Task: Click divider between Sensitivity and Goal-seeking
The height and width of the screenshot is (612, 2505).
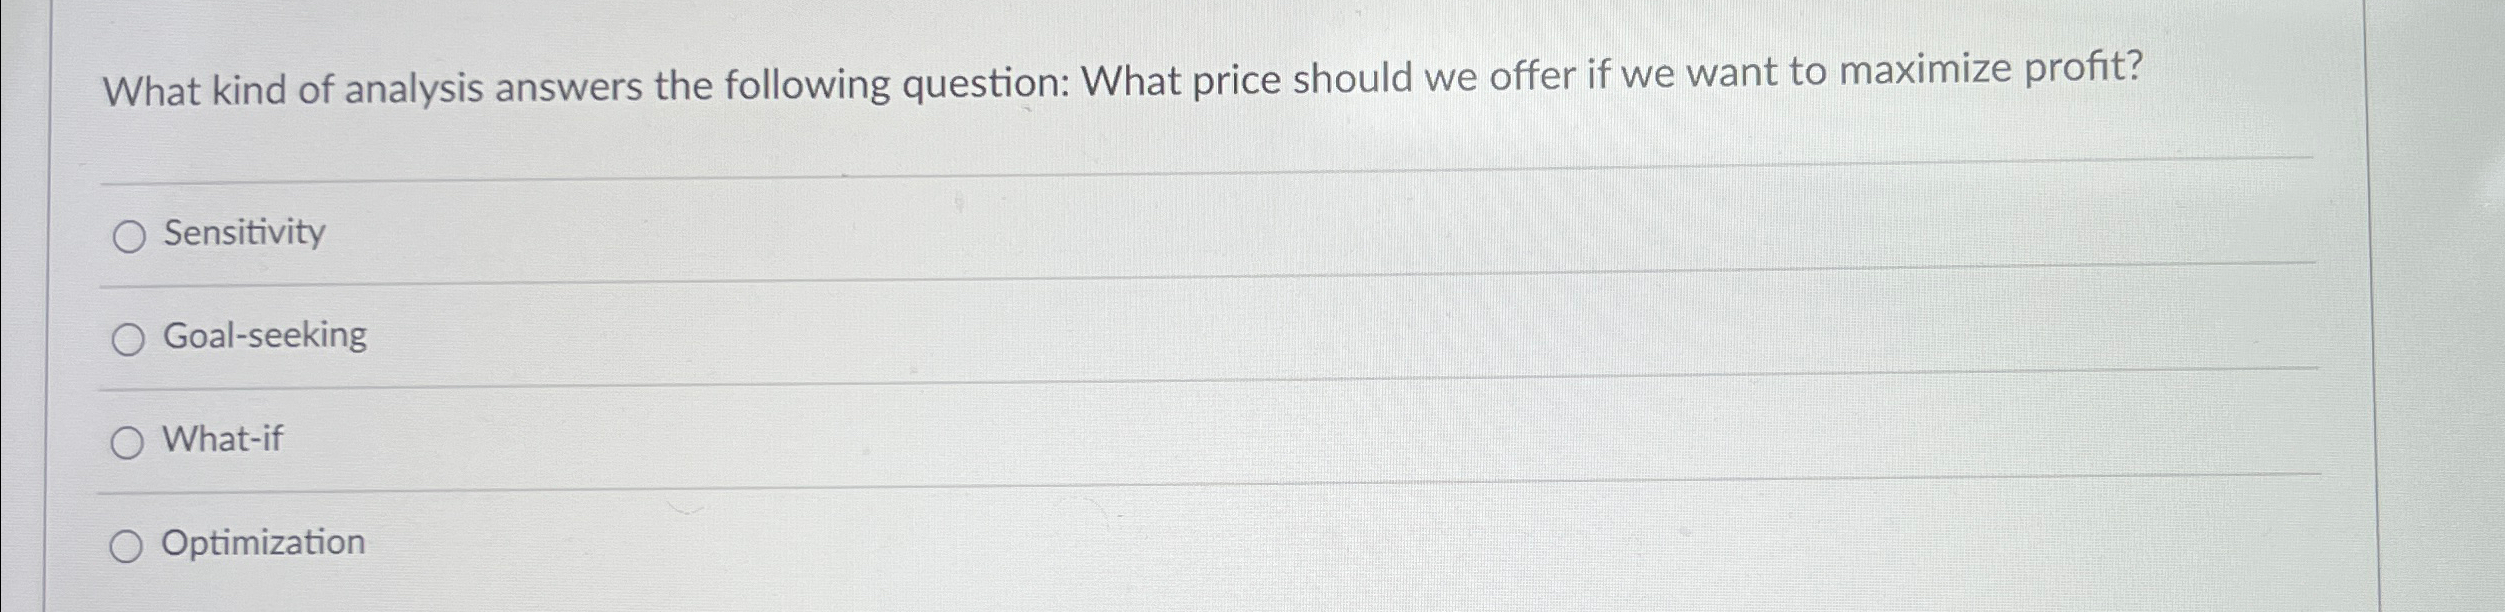Action: pos(1208,273)
